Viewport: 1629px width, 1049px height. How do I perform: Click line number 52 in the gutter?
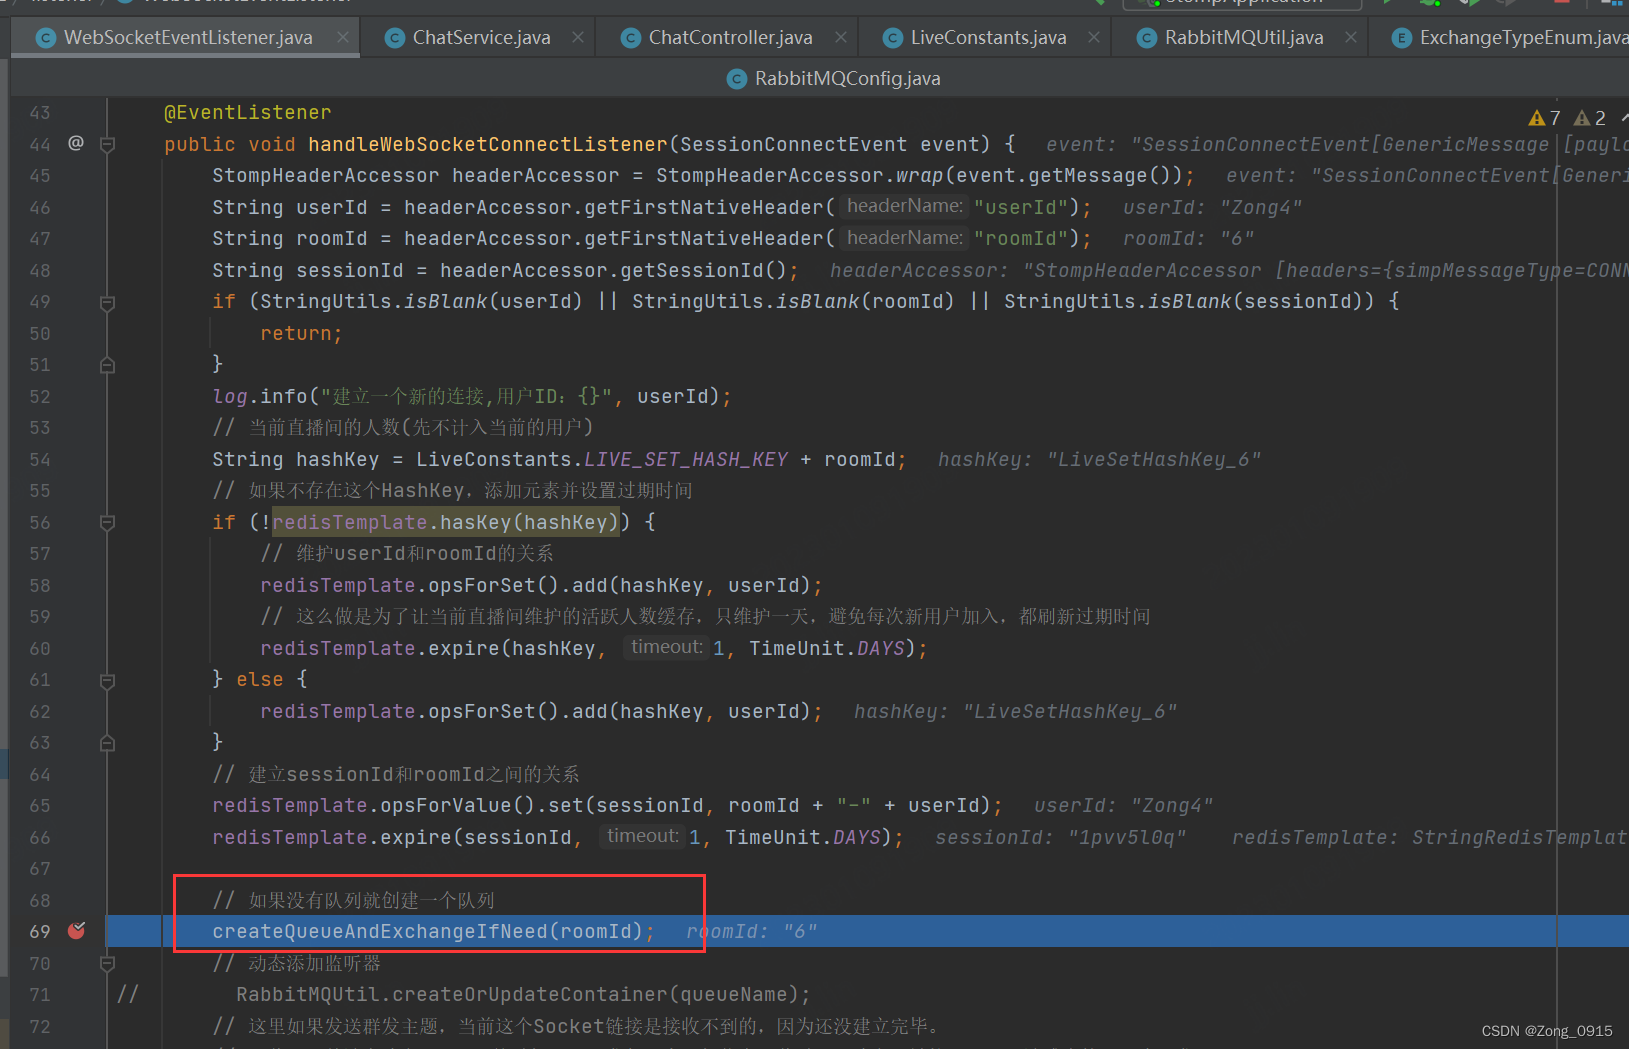click(40, 397)
